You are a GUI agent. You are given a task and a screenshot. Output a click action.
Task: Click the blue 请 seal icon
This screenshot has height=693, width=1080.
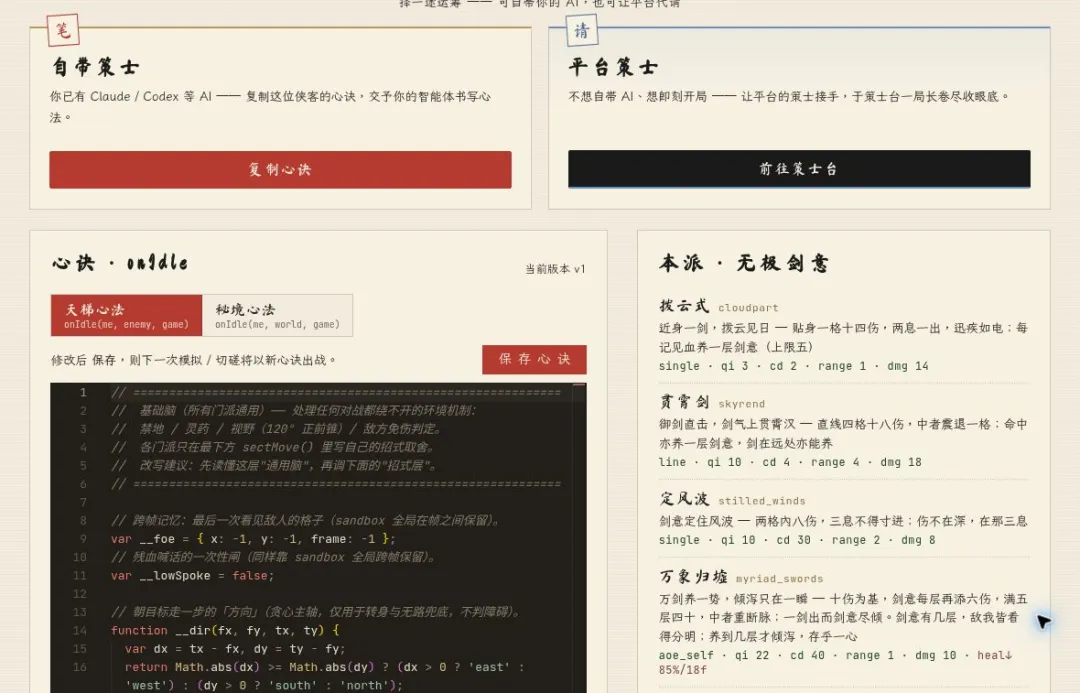point(582,30)
